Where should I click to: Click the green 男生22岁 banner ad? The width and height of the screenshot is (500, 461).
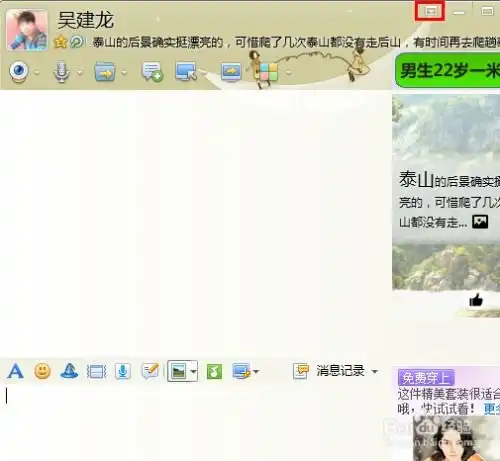point(447,71)
